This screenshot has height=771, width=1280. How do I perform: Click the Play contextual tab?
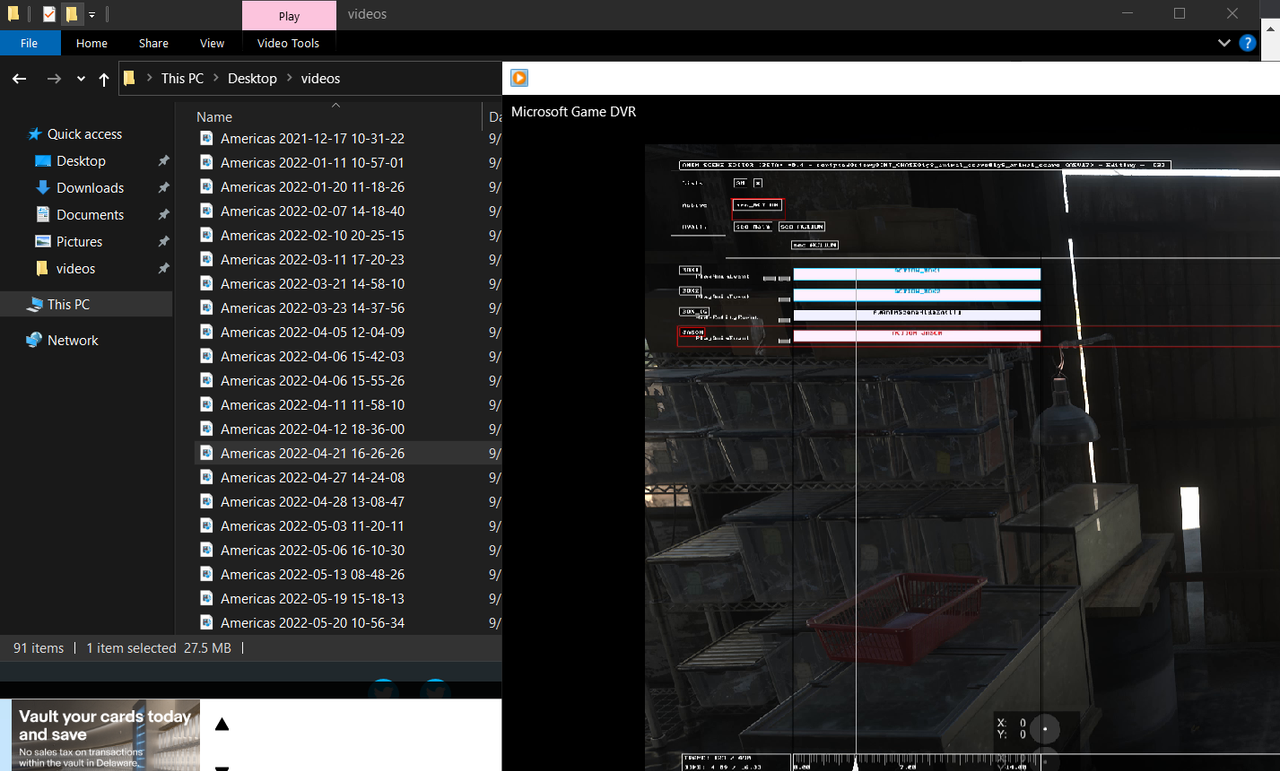[289, 16]
